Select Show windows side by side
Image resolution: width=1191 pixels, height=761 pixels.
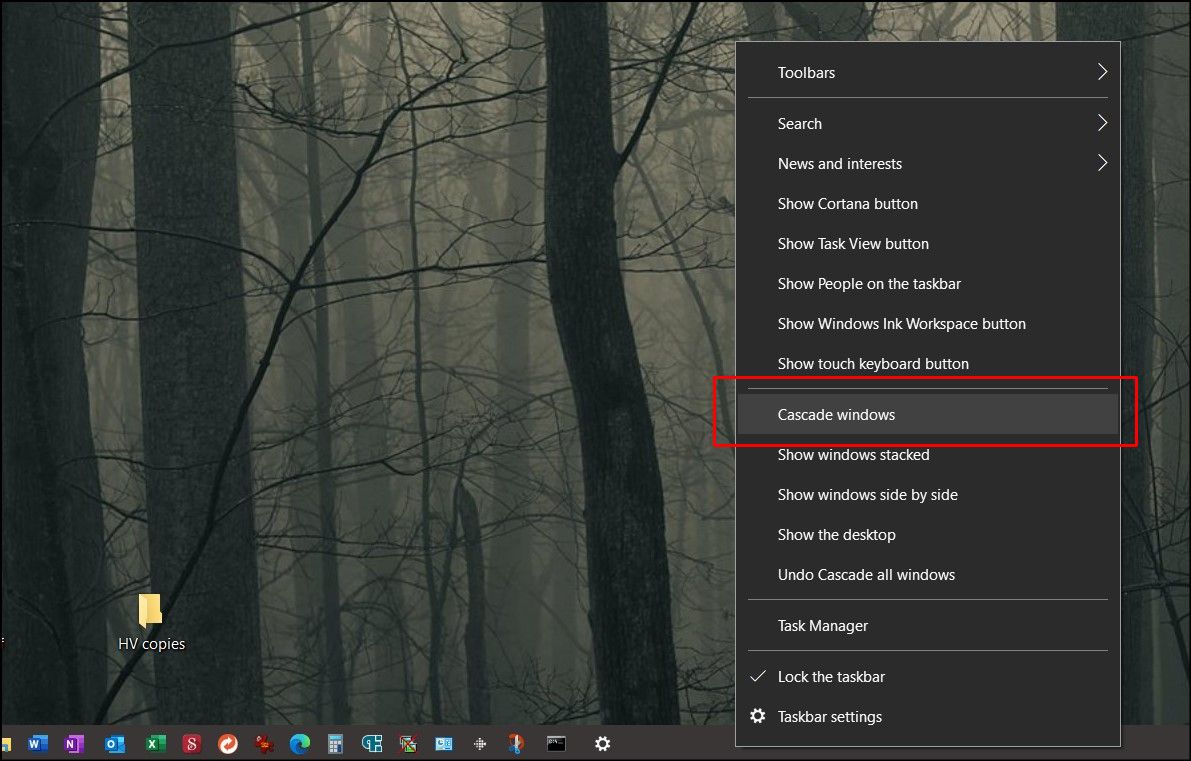pyautogui.click(x=928, y=494)
